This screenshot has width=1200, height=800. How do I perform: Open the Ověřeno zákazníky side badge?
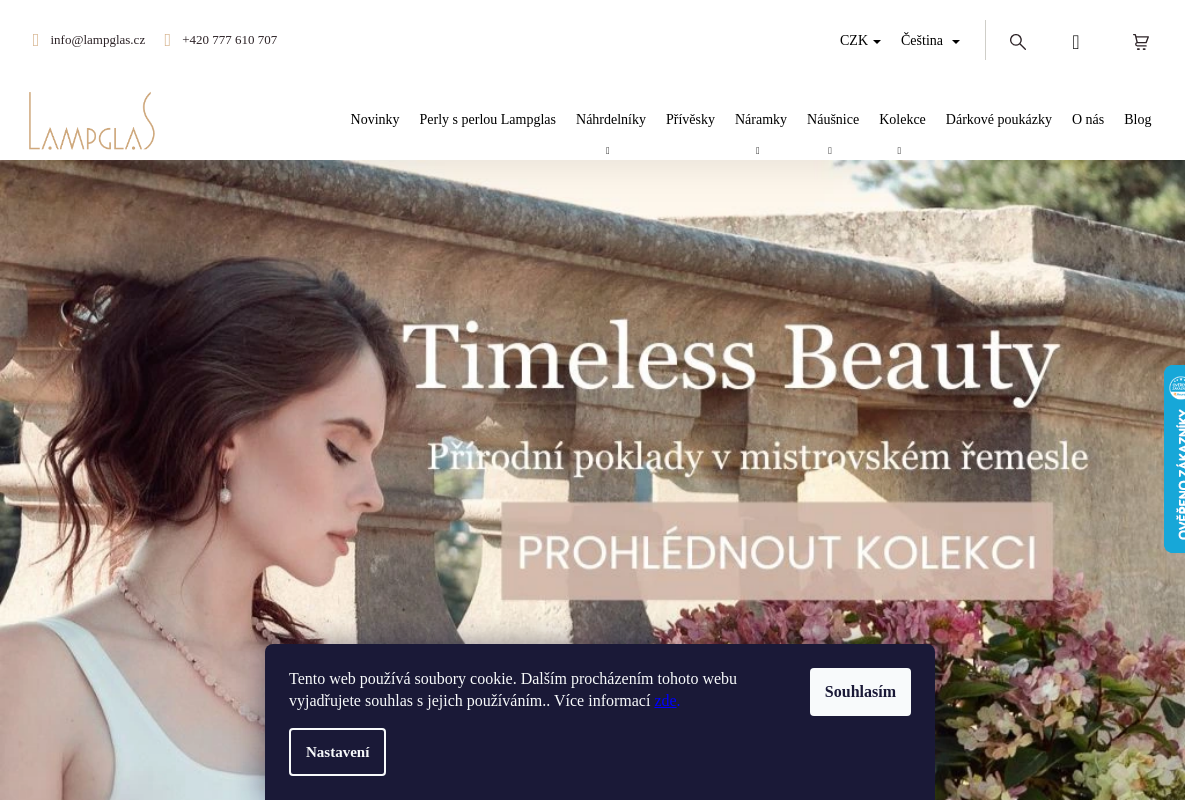click(x=1176, y=459)
